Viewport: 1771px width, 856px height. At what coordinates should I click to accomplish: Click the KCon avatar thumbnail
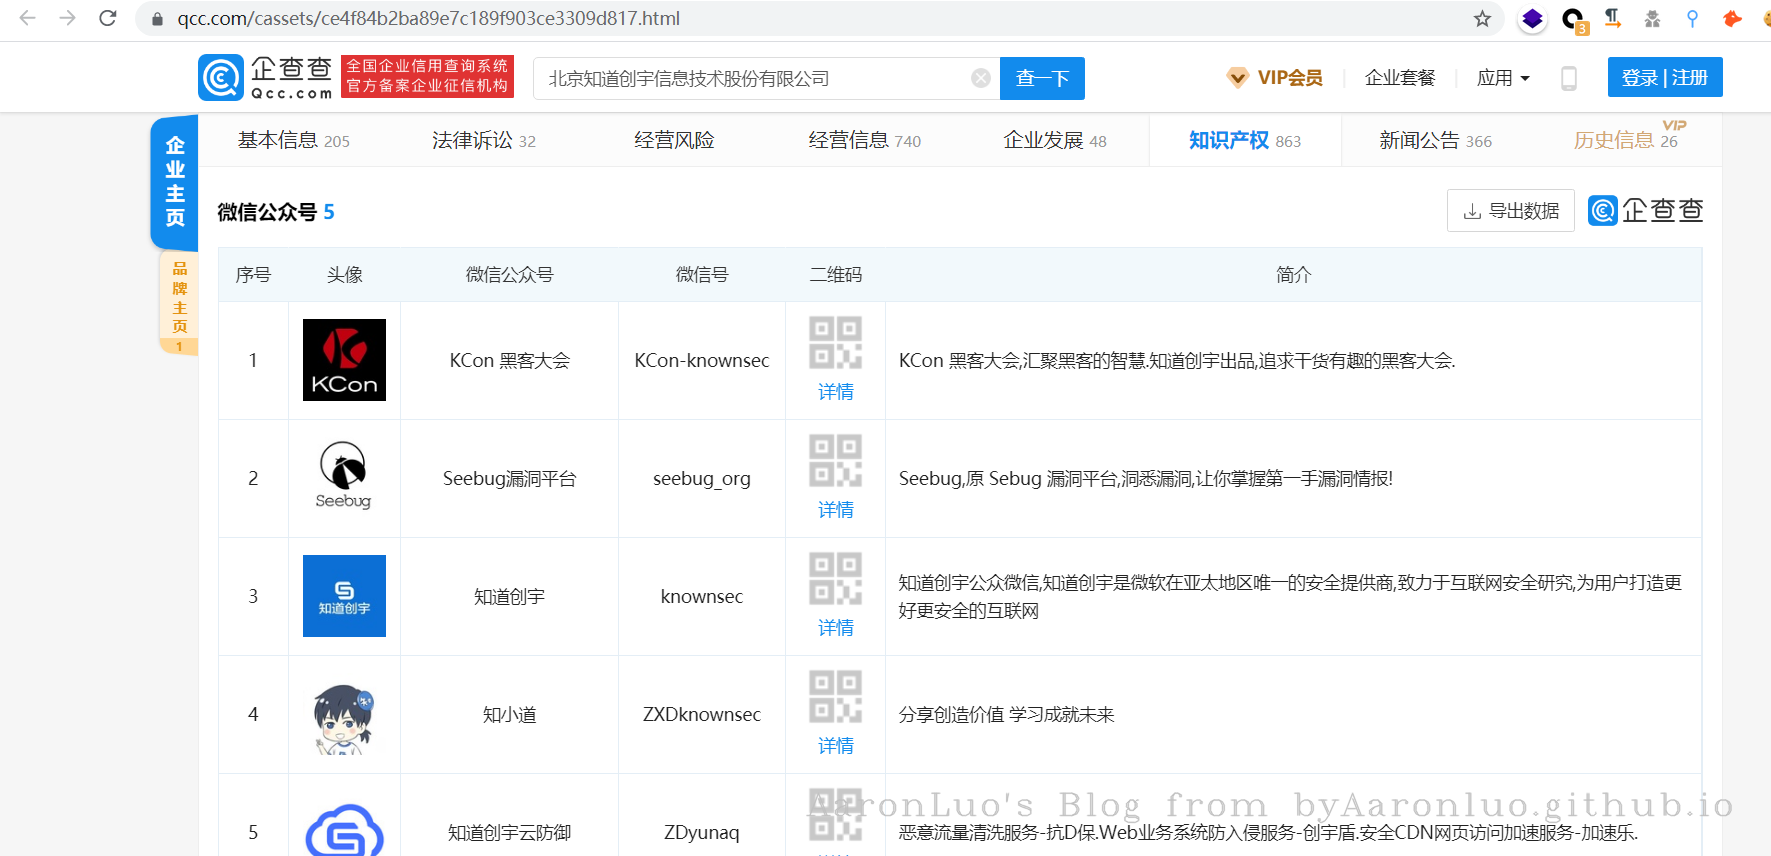[x=344, y=360]
